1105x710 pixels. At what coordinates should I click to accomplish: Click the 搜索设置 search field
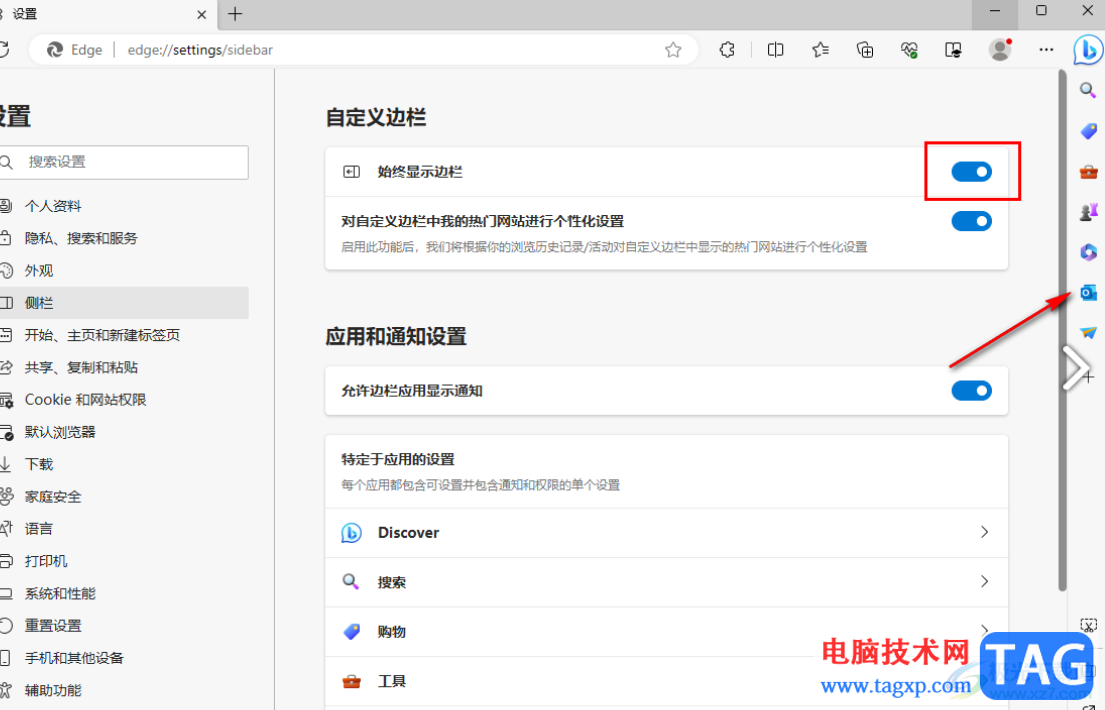click(x=124, y=162)
